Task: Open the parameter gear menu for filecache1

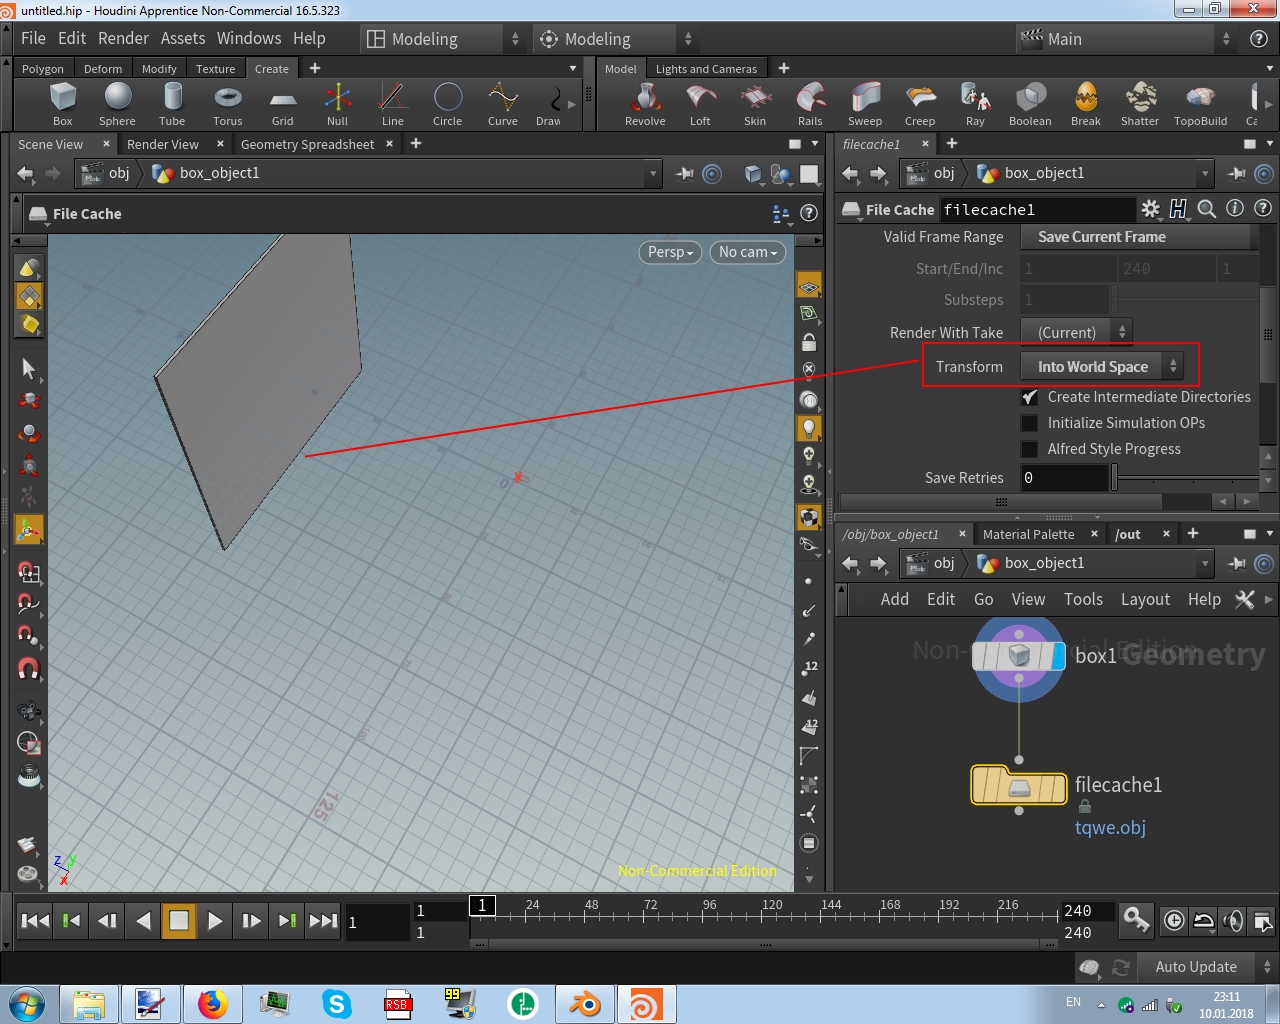Action: click(x=1151, y=209)
